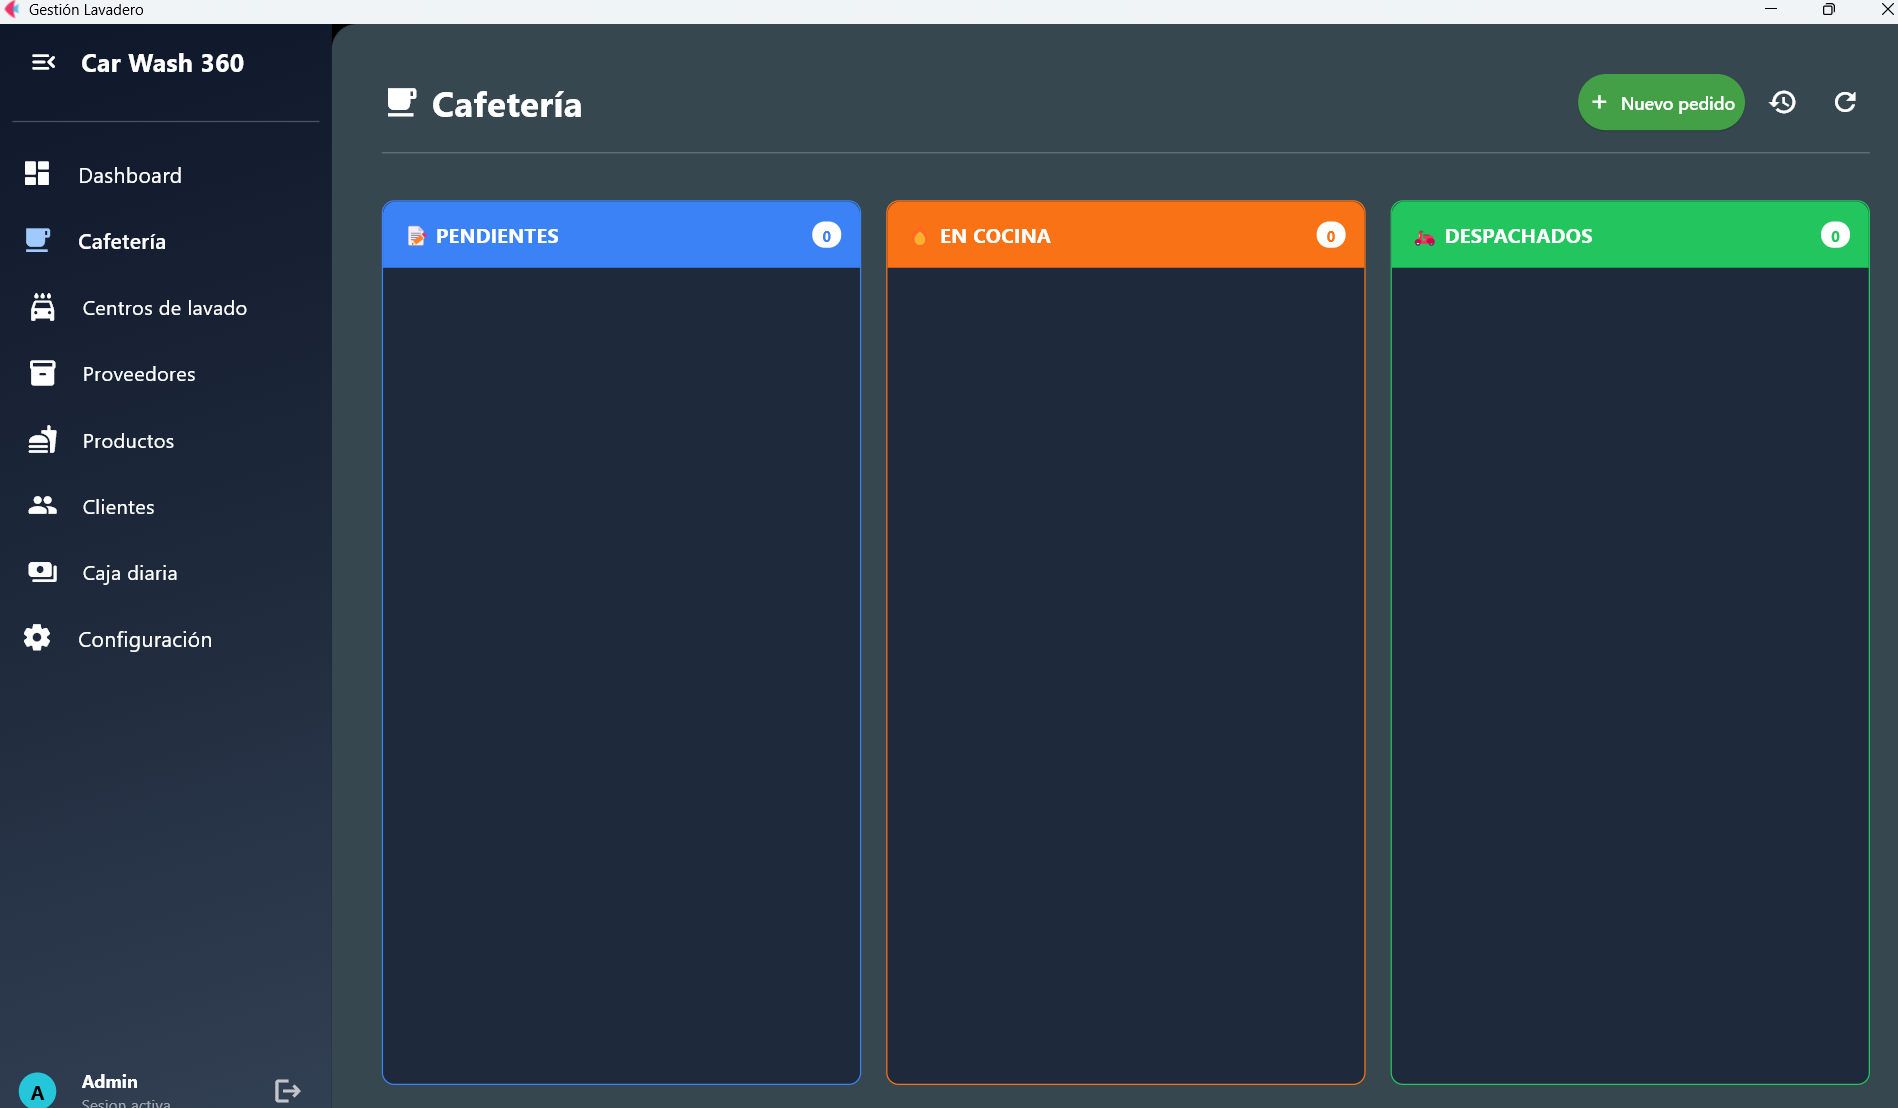Open Configuración settings
The width and height of the screenshot is (1898, 1108).
145,639
